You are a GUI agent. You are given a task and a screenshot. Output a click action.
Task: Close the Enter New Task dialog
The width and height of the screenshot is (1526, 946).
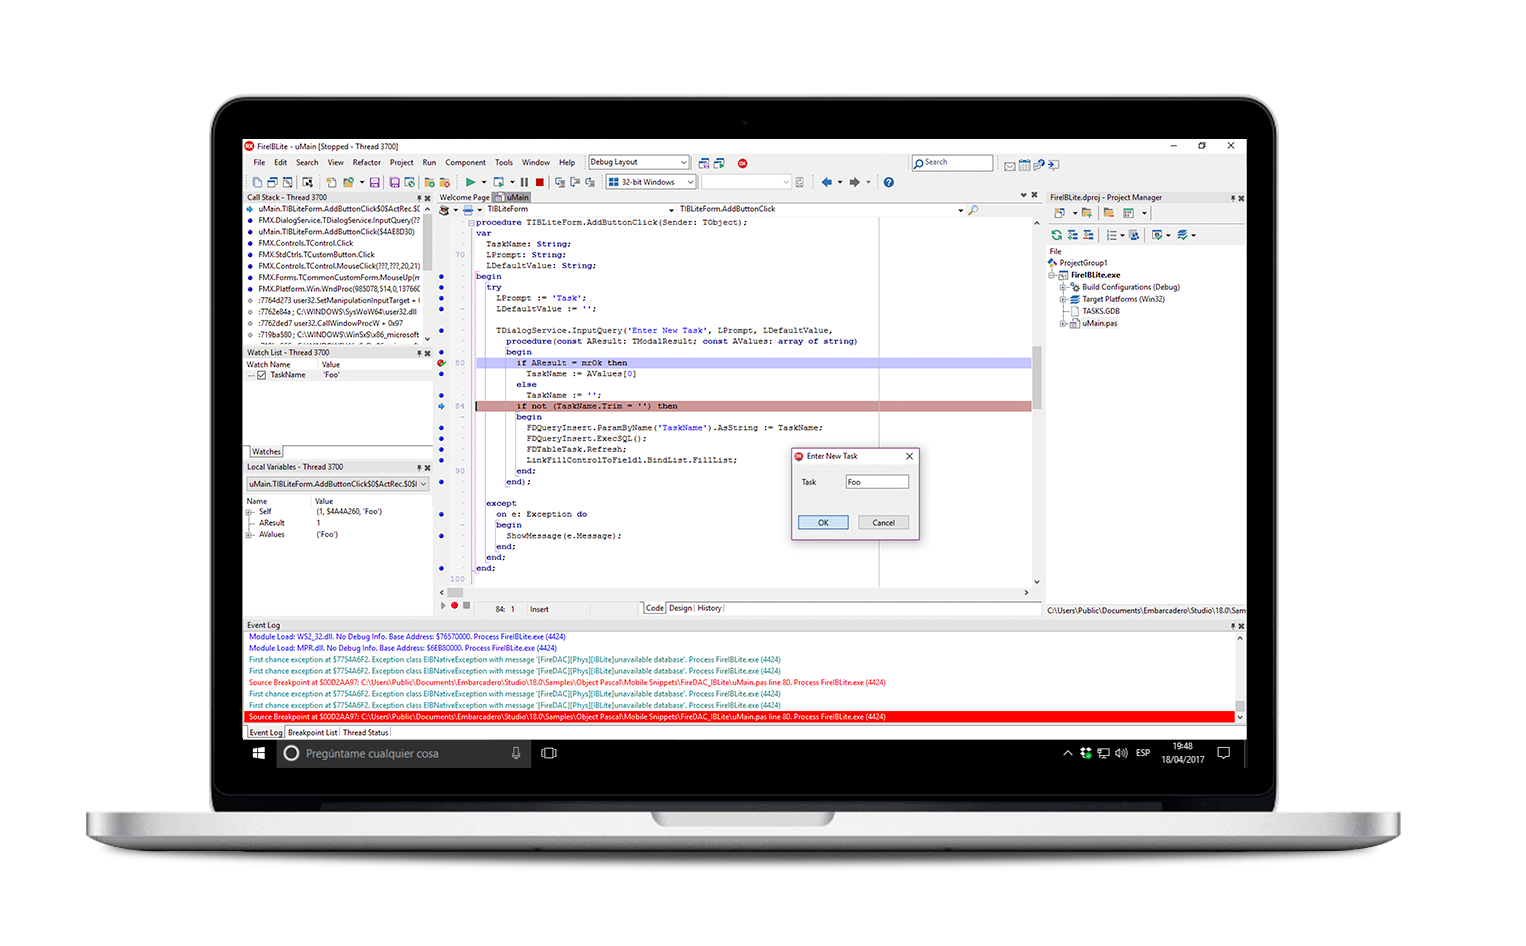(x=909, y=456)
